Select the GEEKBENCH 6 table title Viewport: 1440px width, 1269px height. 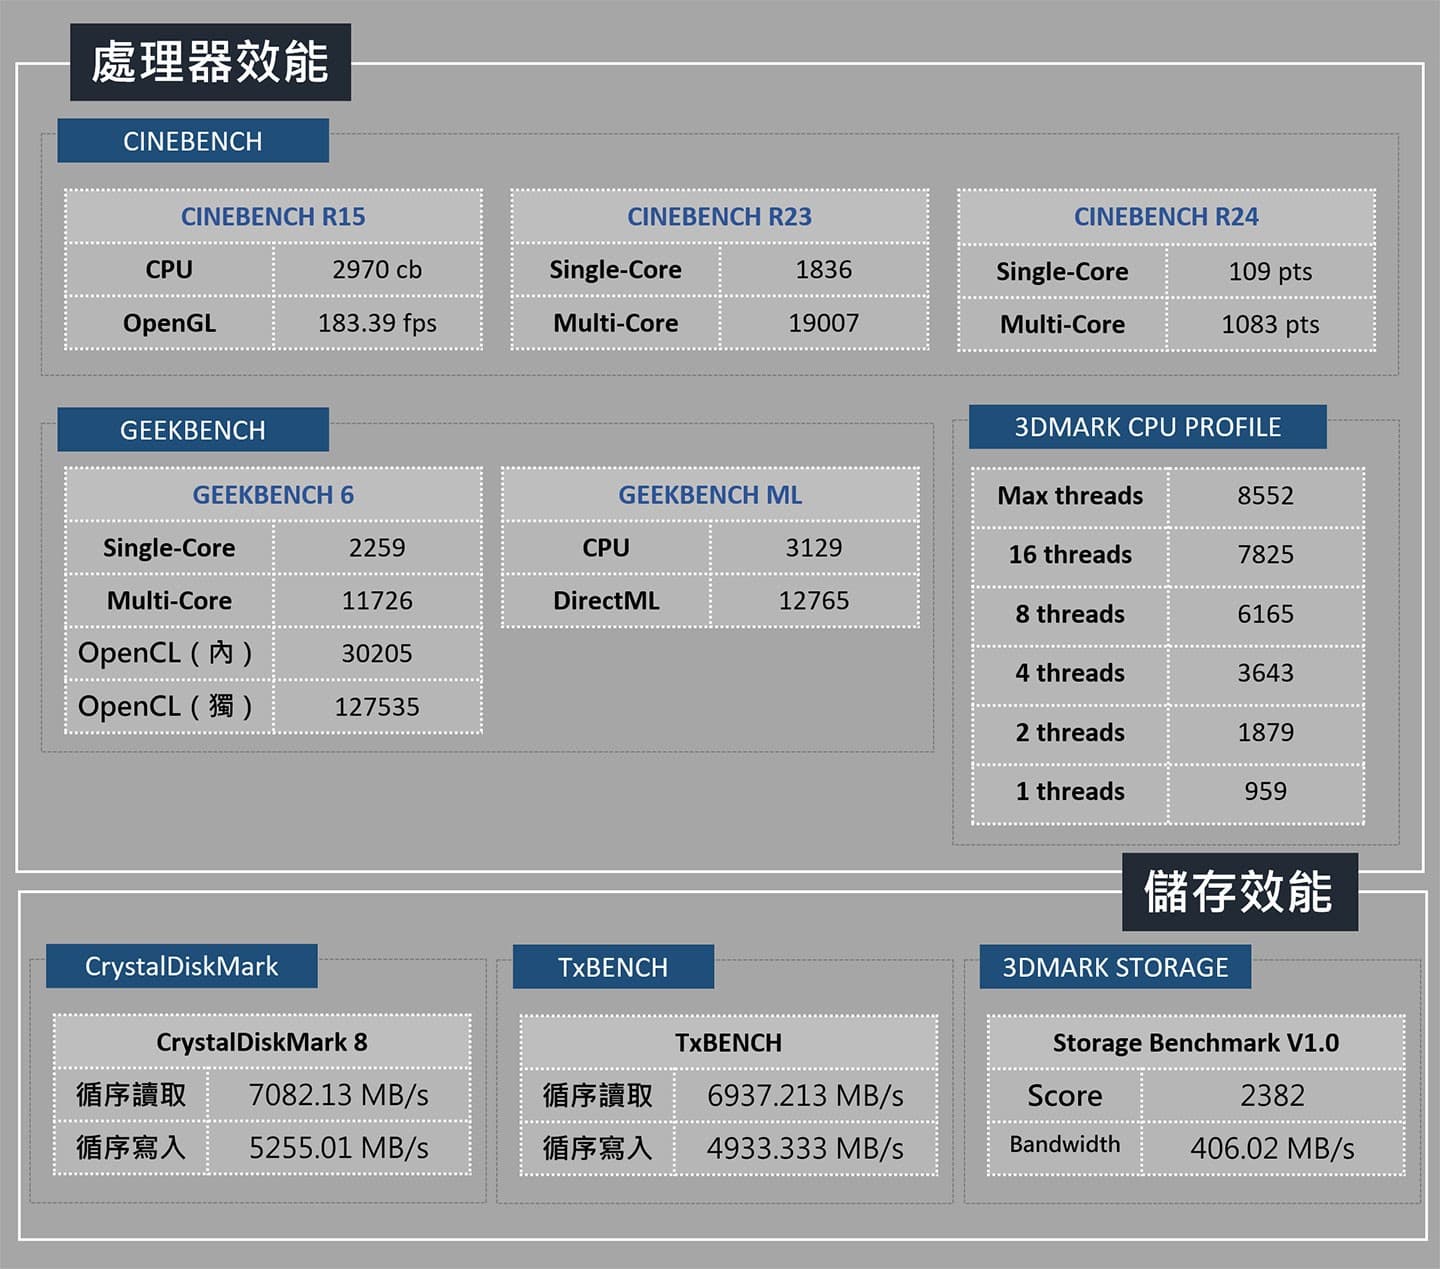click(273, 495)
